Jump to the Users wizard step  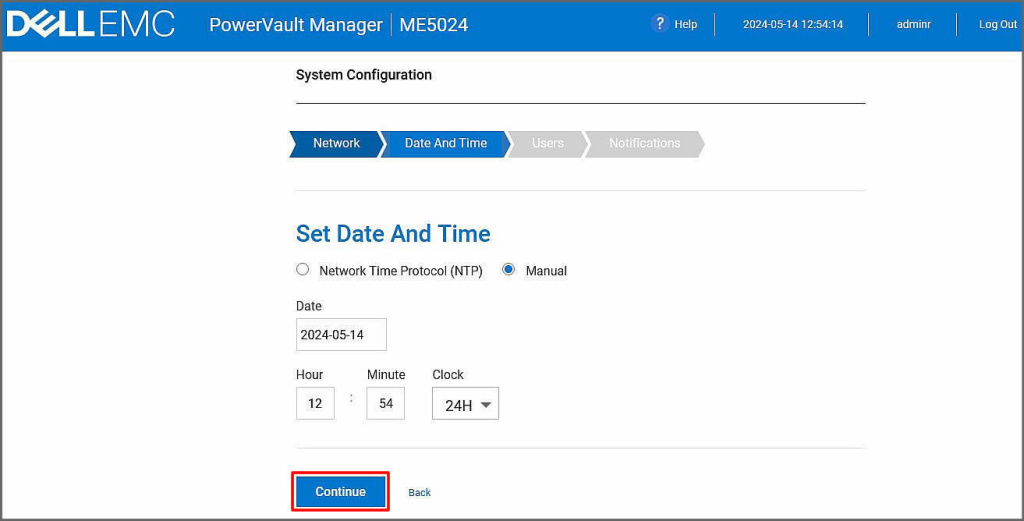tap(547, 144)
